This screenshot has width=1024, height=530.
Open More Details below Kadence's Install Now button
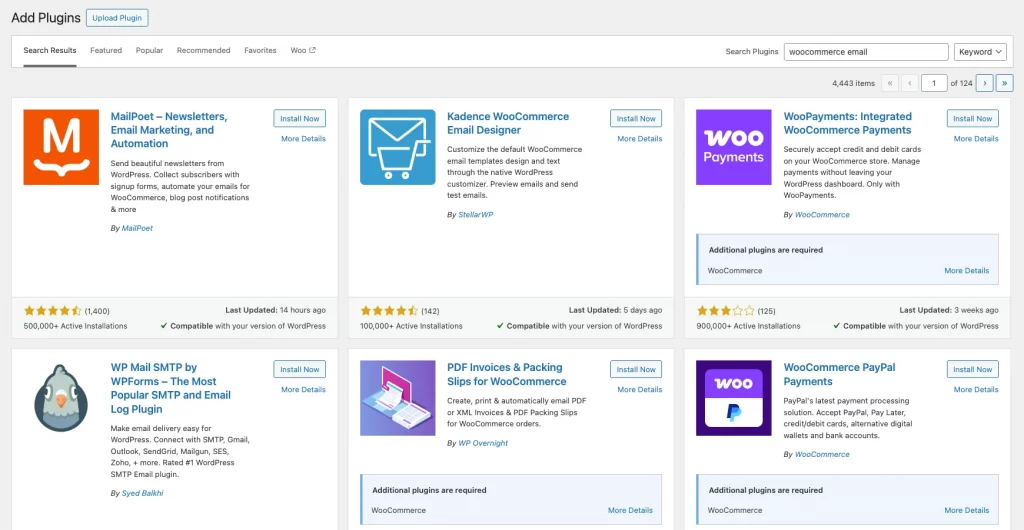(639, 138)
